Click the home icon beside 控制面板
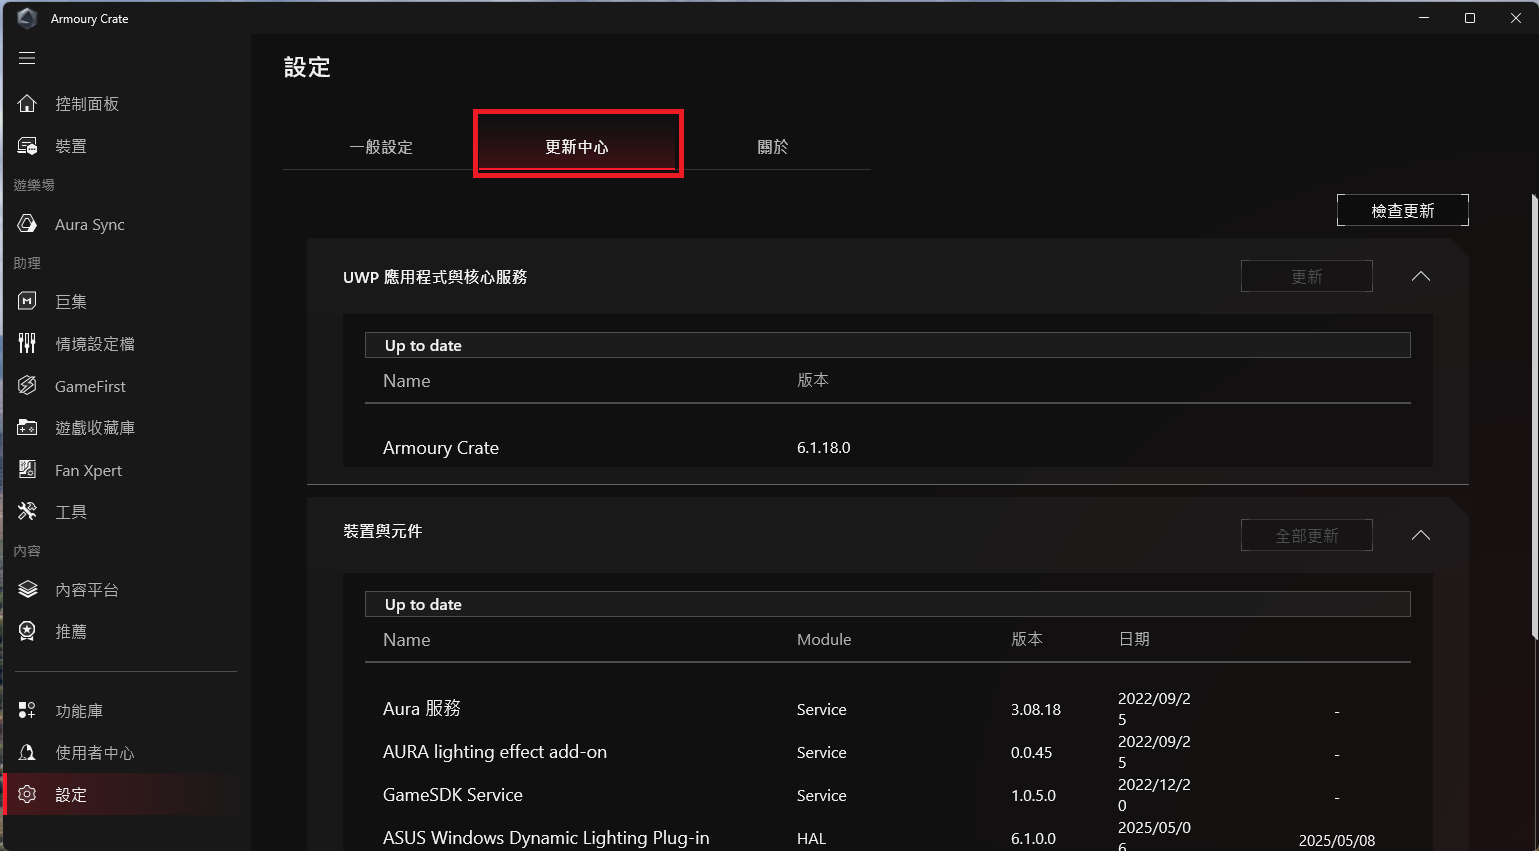This screenshot has height=851, width=1539. [x=27, y=103]
